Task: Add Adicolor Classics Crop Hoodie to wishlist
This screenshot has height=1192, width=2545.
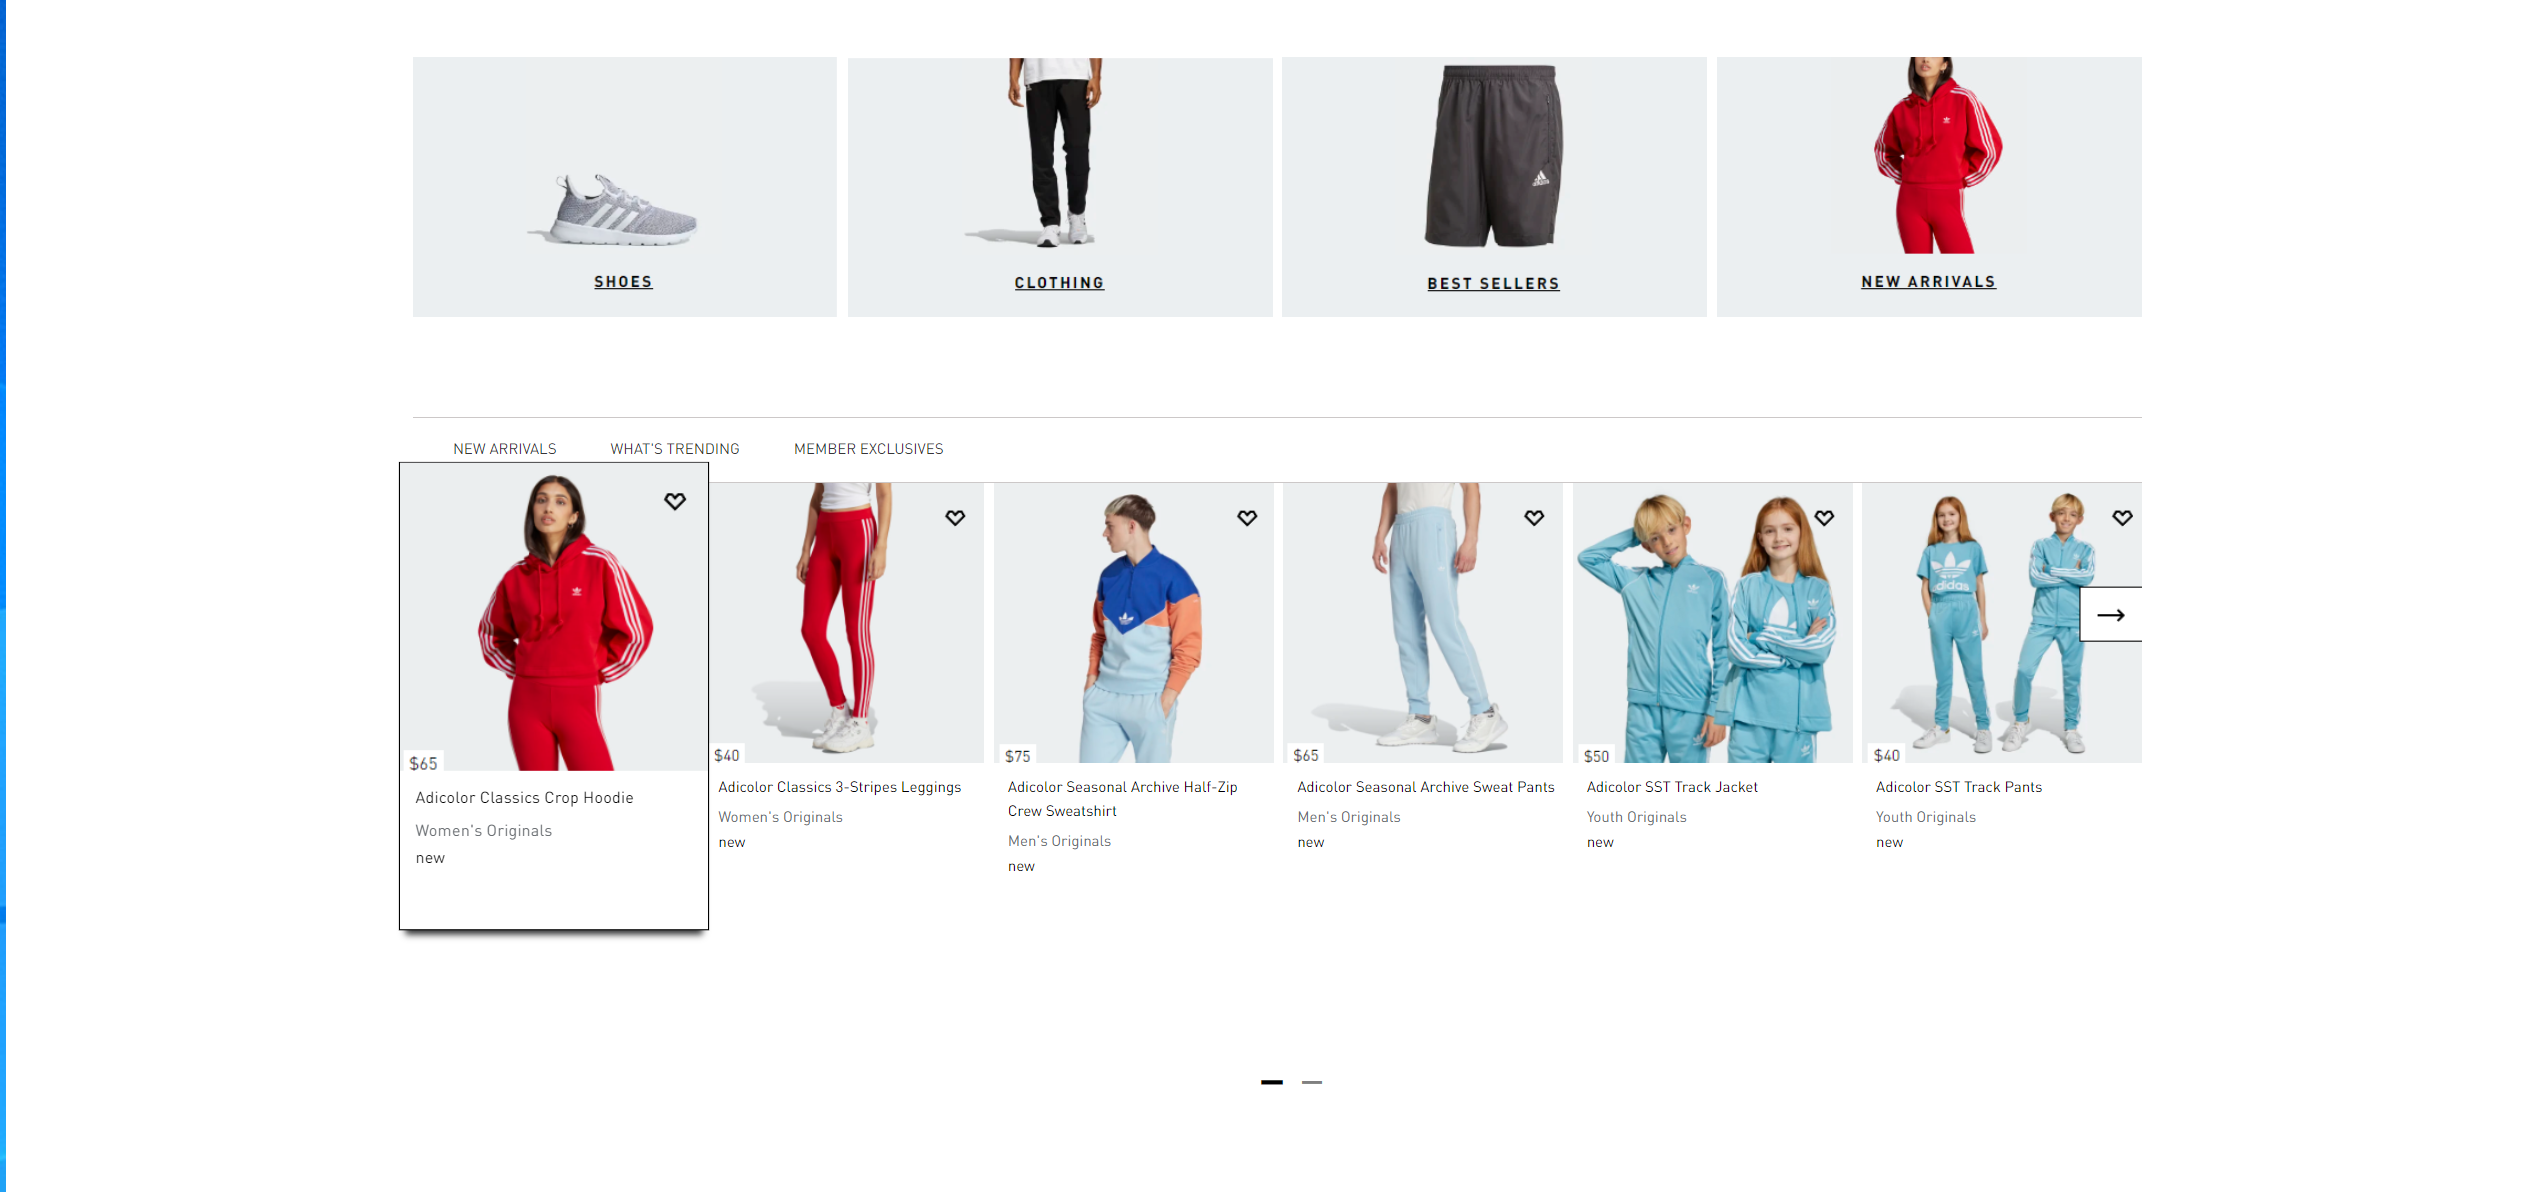Action: pyautogui.click(x=676, y=502)
